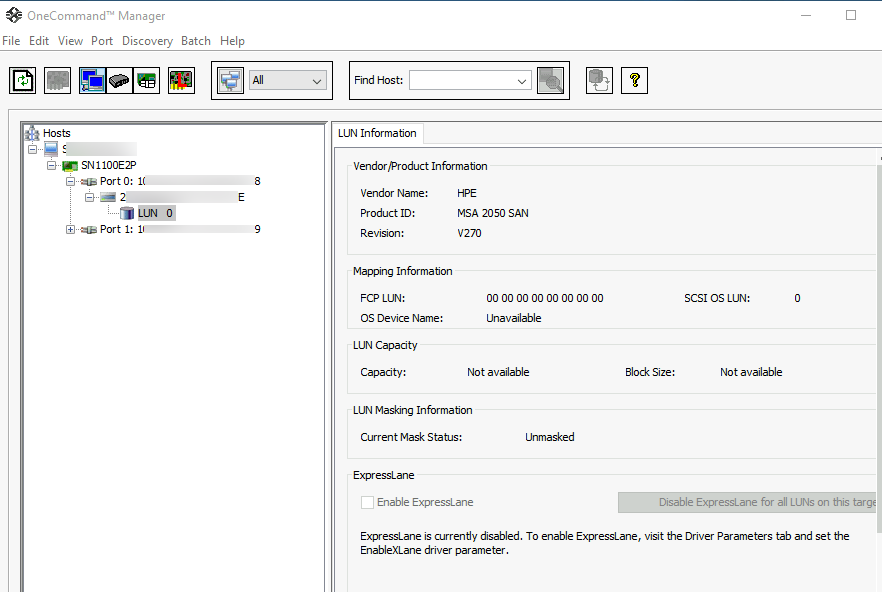Click the OneCommand Manager title bar logo
The width and height of the screenshot is (882, 592).
tap(14, 15)
